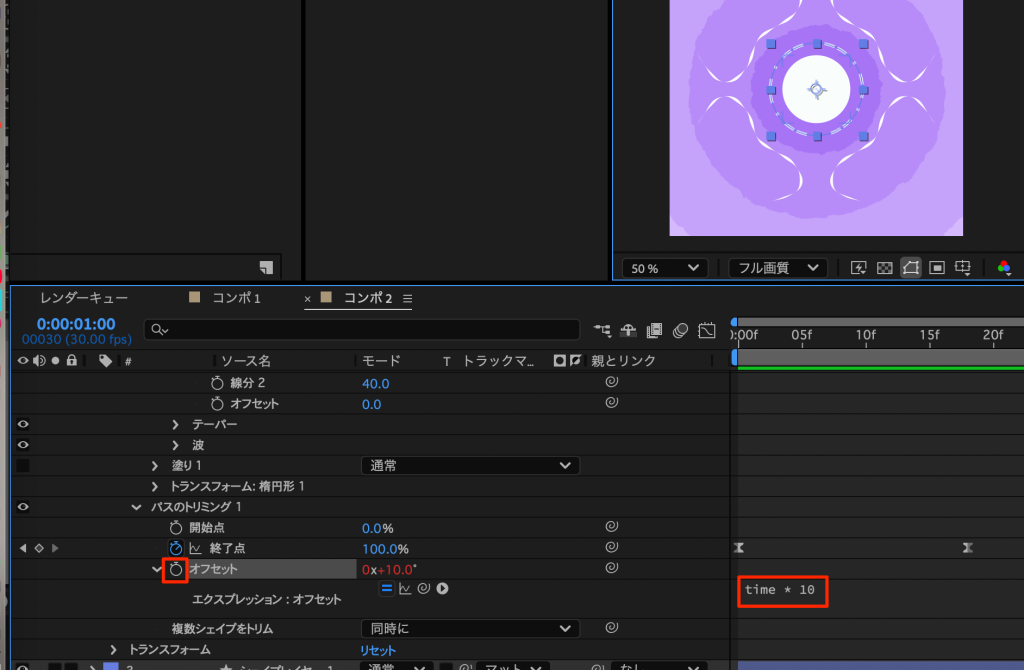Hide the パスのトリミング 1 visibility eye

(x=23, y=507)
